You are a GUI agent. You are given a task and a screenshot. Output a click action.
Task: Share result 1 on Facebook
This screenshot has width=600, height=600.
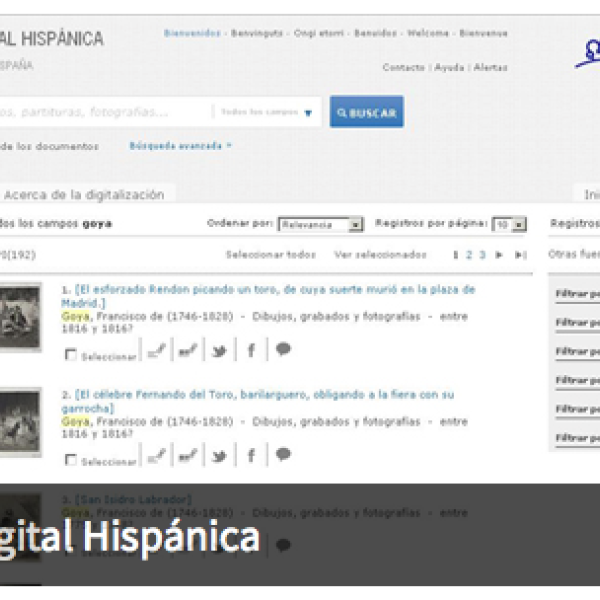(251, 350)
